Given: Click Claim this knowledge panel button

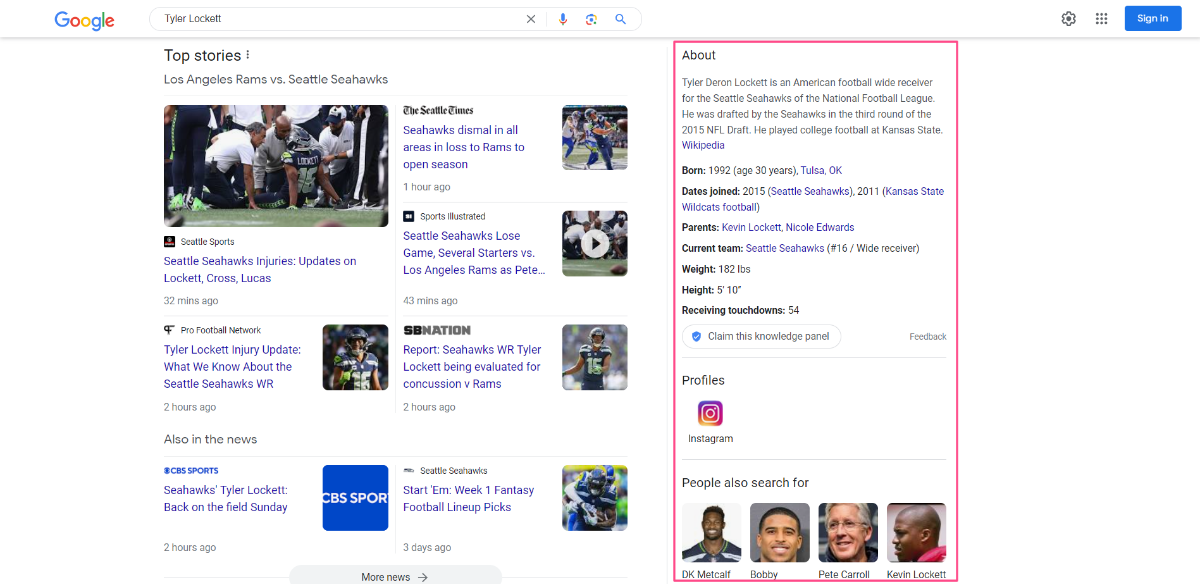Looking at the screenshot, I should [762, 336].
